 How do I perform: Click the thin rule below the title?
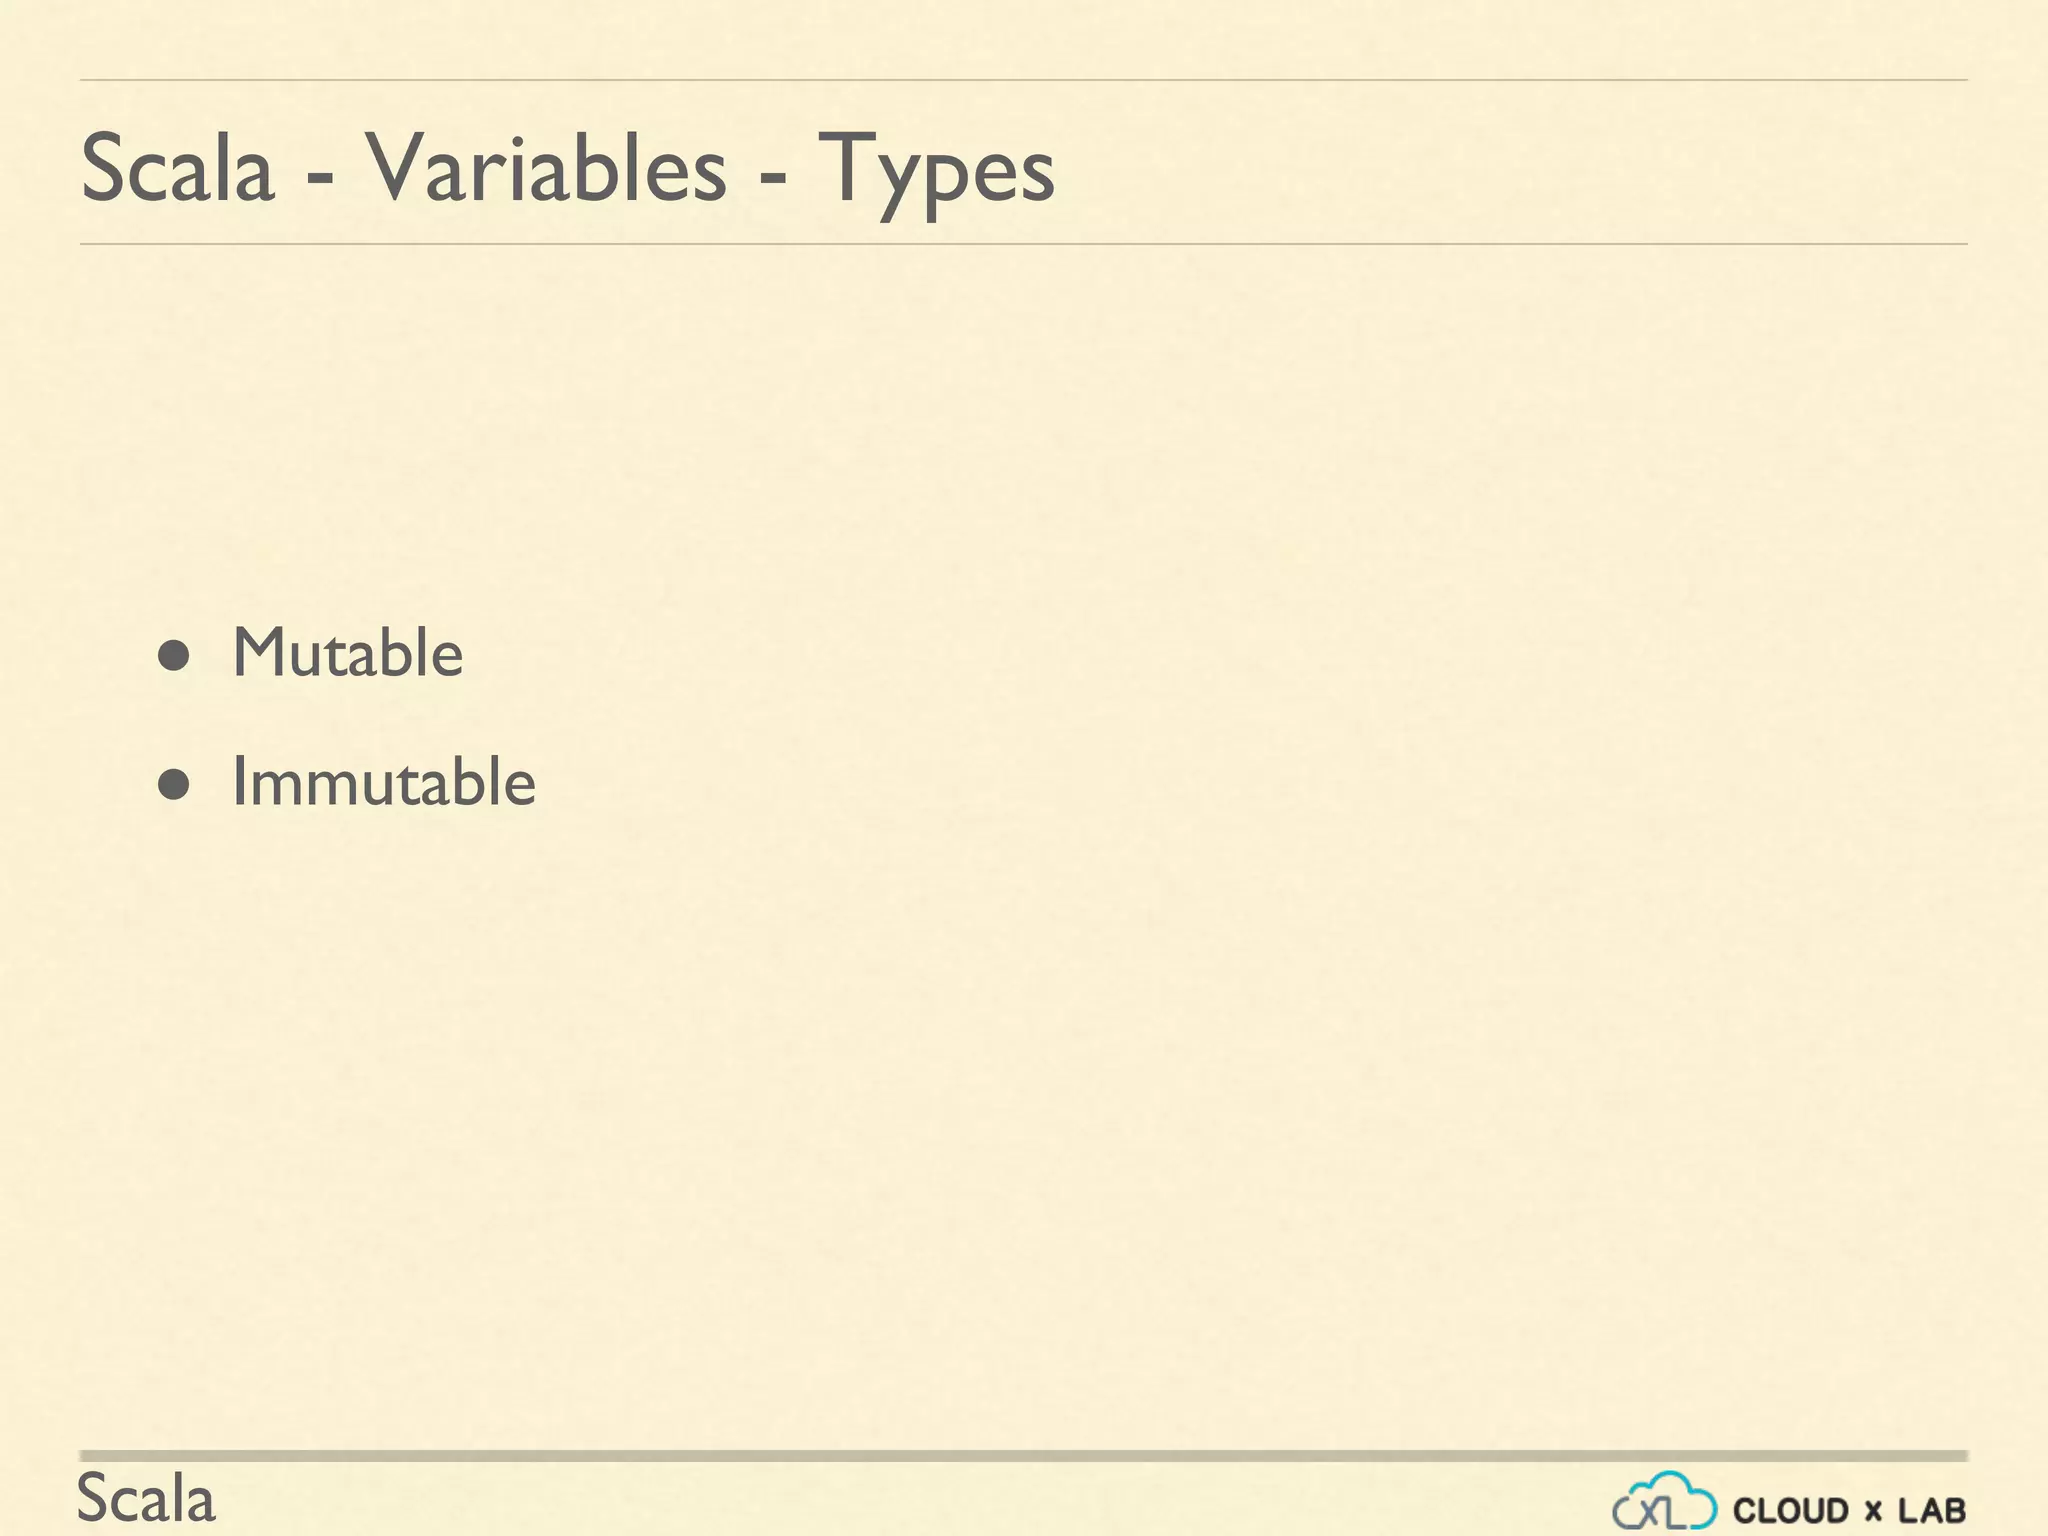1022,244
